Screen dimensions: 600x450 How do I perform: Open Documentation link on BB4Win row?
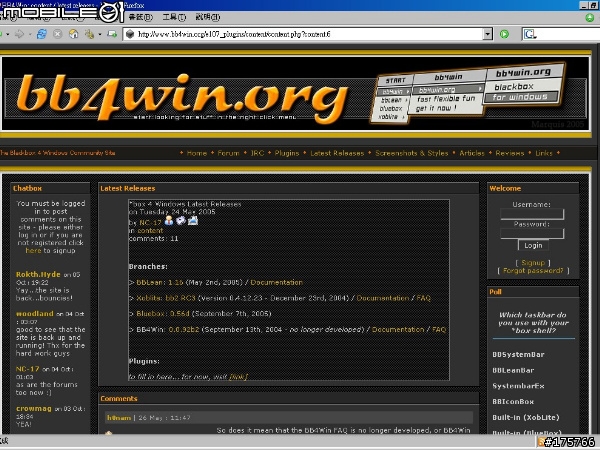pos(398,329)
